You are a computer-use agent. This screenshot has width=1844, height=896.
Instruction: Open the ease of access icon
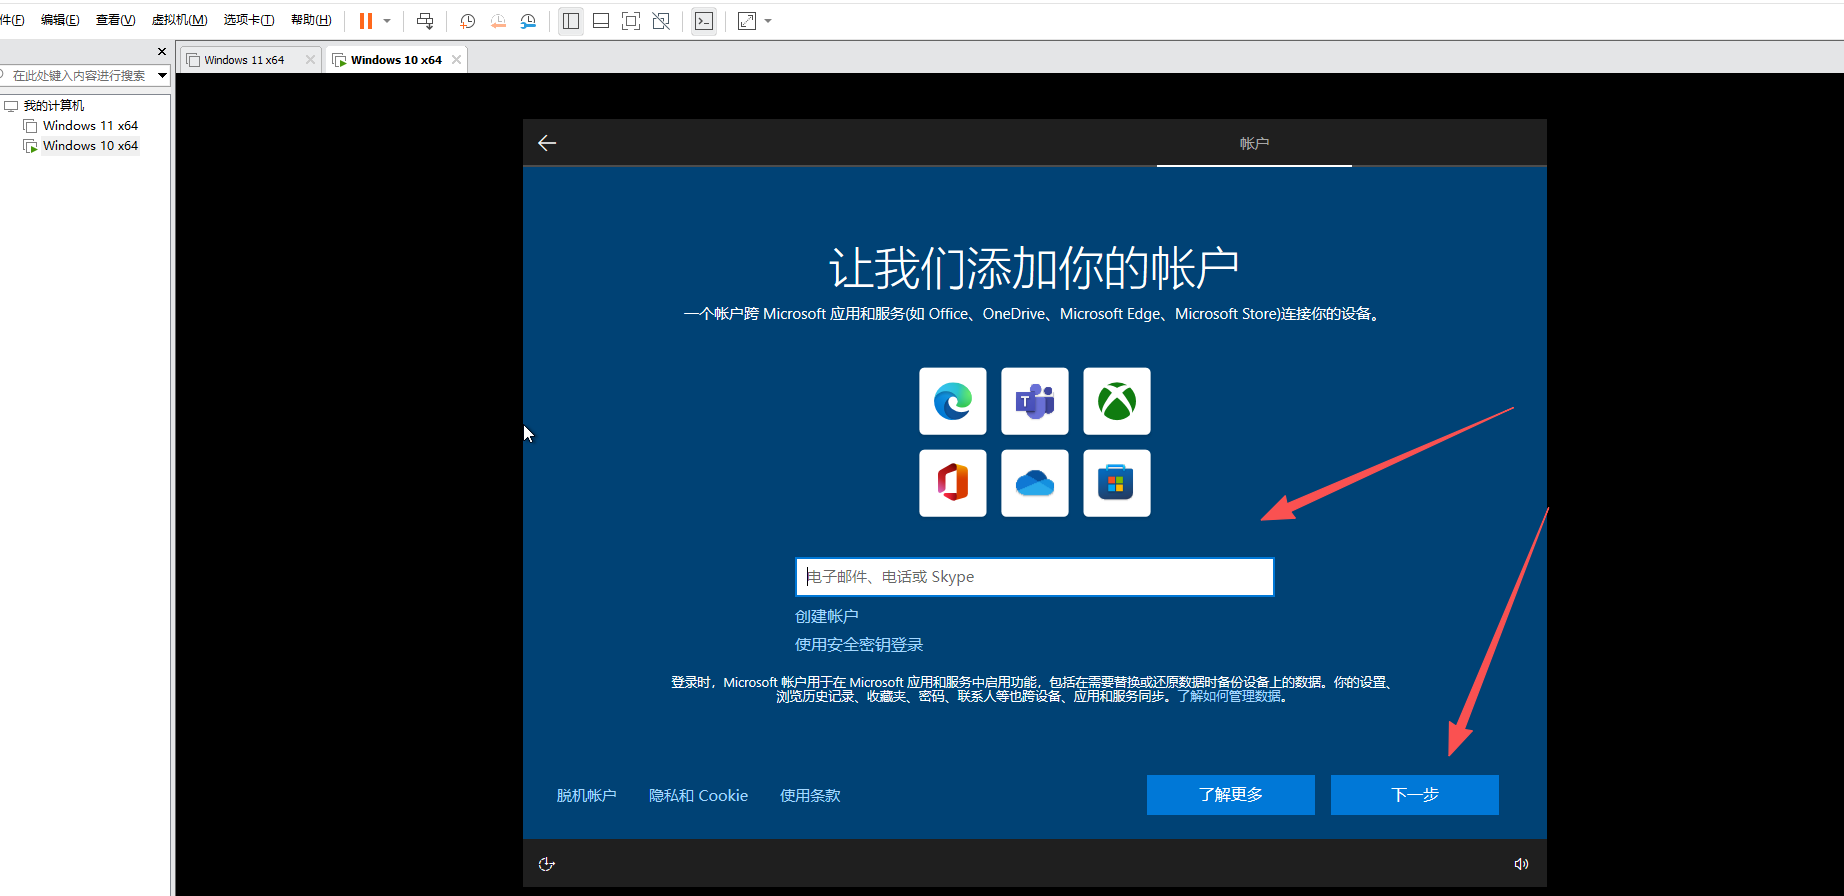coord(546,864)
